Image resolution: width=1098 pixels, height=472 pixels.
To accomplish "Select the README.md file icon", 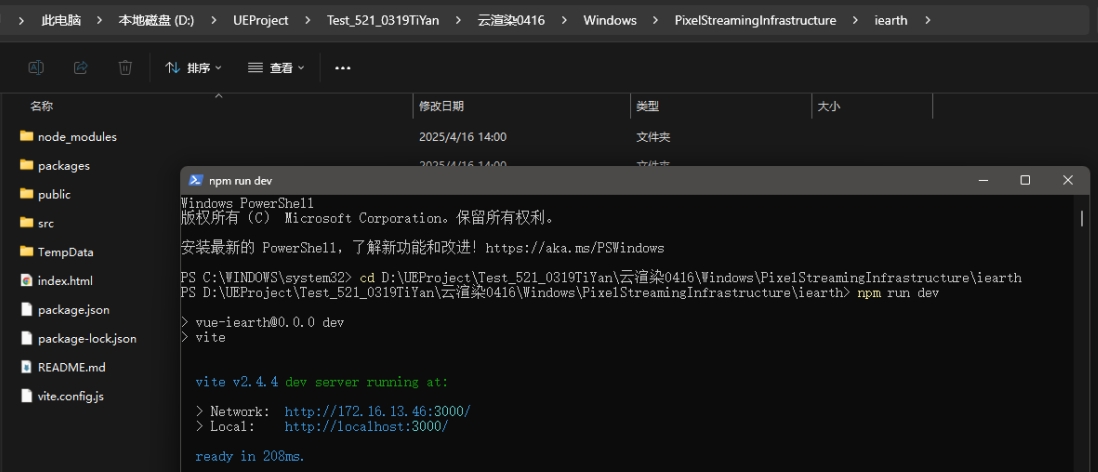I will [x=27, y=367].
